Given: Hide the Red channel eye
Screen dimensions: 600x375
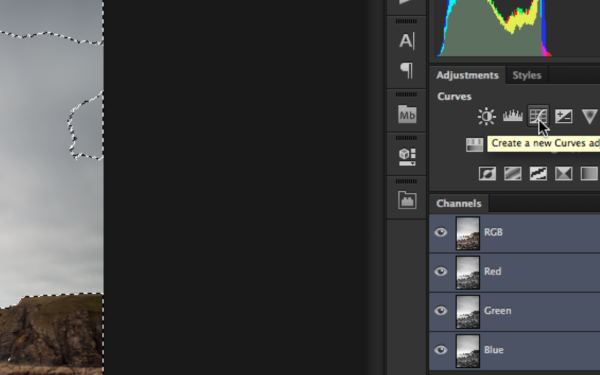Looking at the screenshot, I should click(441, 272).
